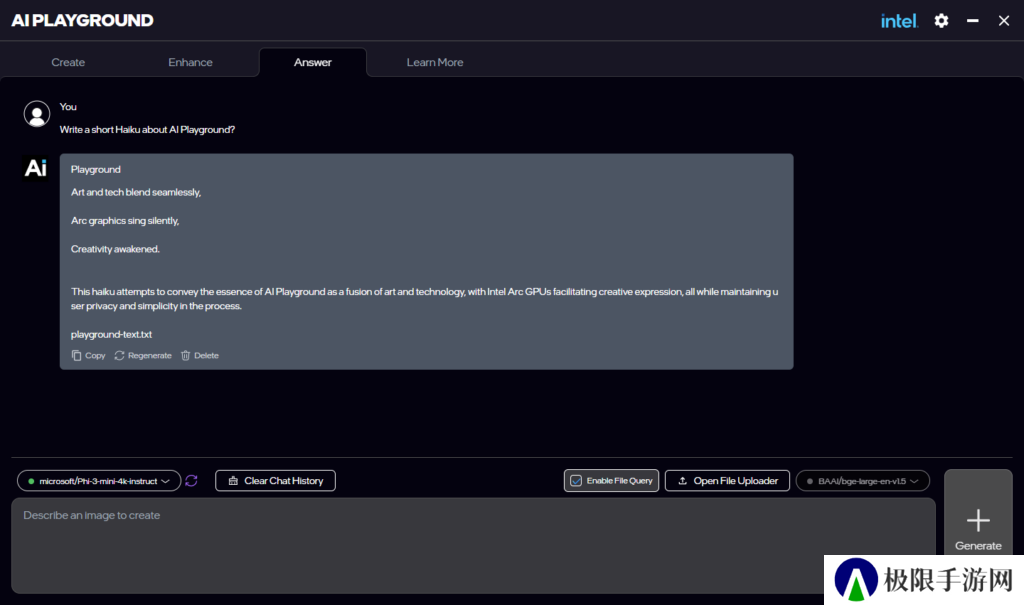1024x605 pixels.
Task: Expand the microsoft/Phi-3-mini-4k-instruct model dropdown
Action: pos(99,481)
